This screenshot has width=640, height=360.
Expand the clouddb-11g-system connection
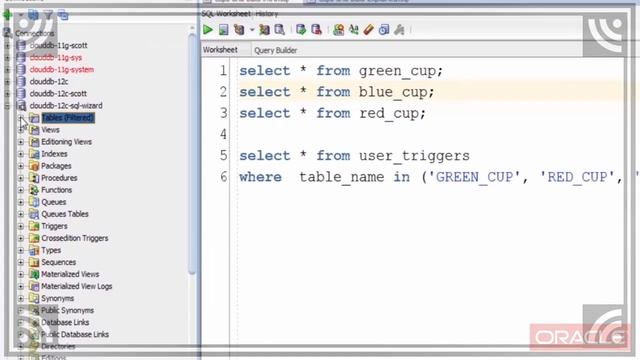tap(7, 70)
